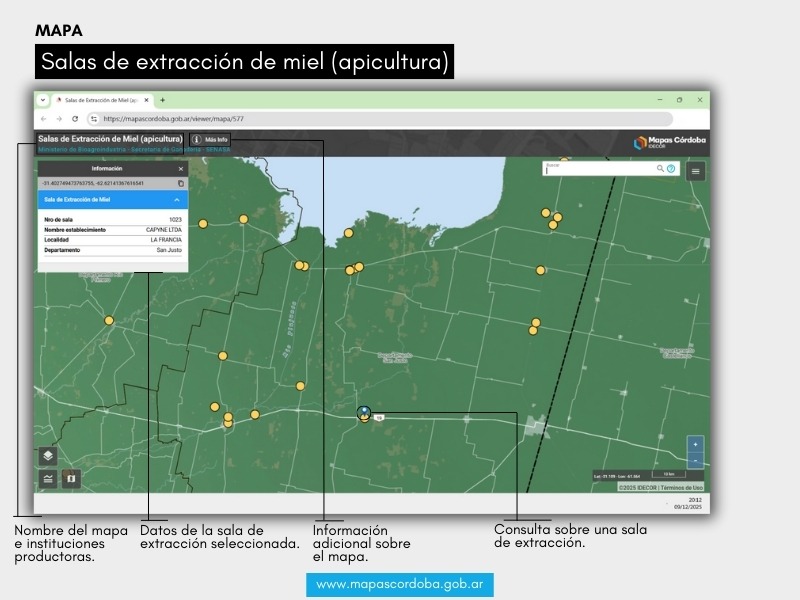Viewport: 800px width, 600px height.
Task: Click the selected map marker pin
Action: 365,412
